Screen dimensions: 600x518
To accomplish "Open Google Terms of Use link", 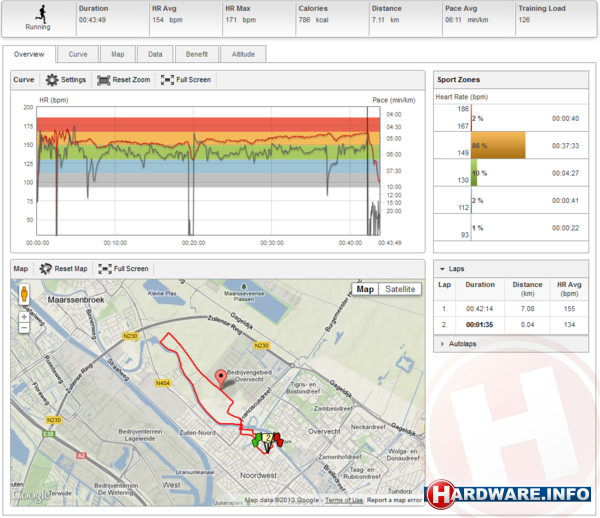I will tap(343, 499).
